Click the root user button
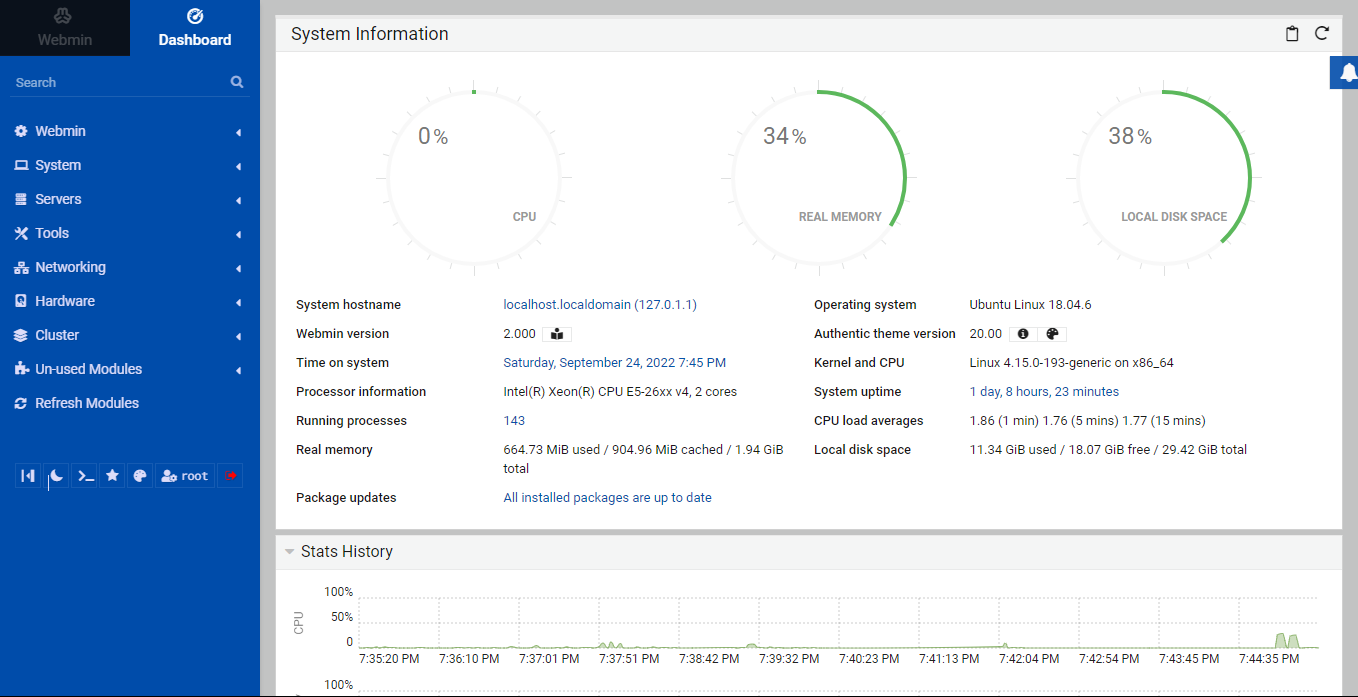This screenshot has width=1358, height=697. click(185, 476)
